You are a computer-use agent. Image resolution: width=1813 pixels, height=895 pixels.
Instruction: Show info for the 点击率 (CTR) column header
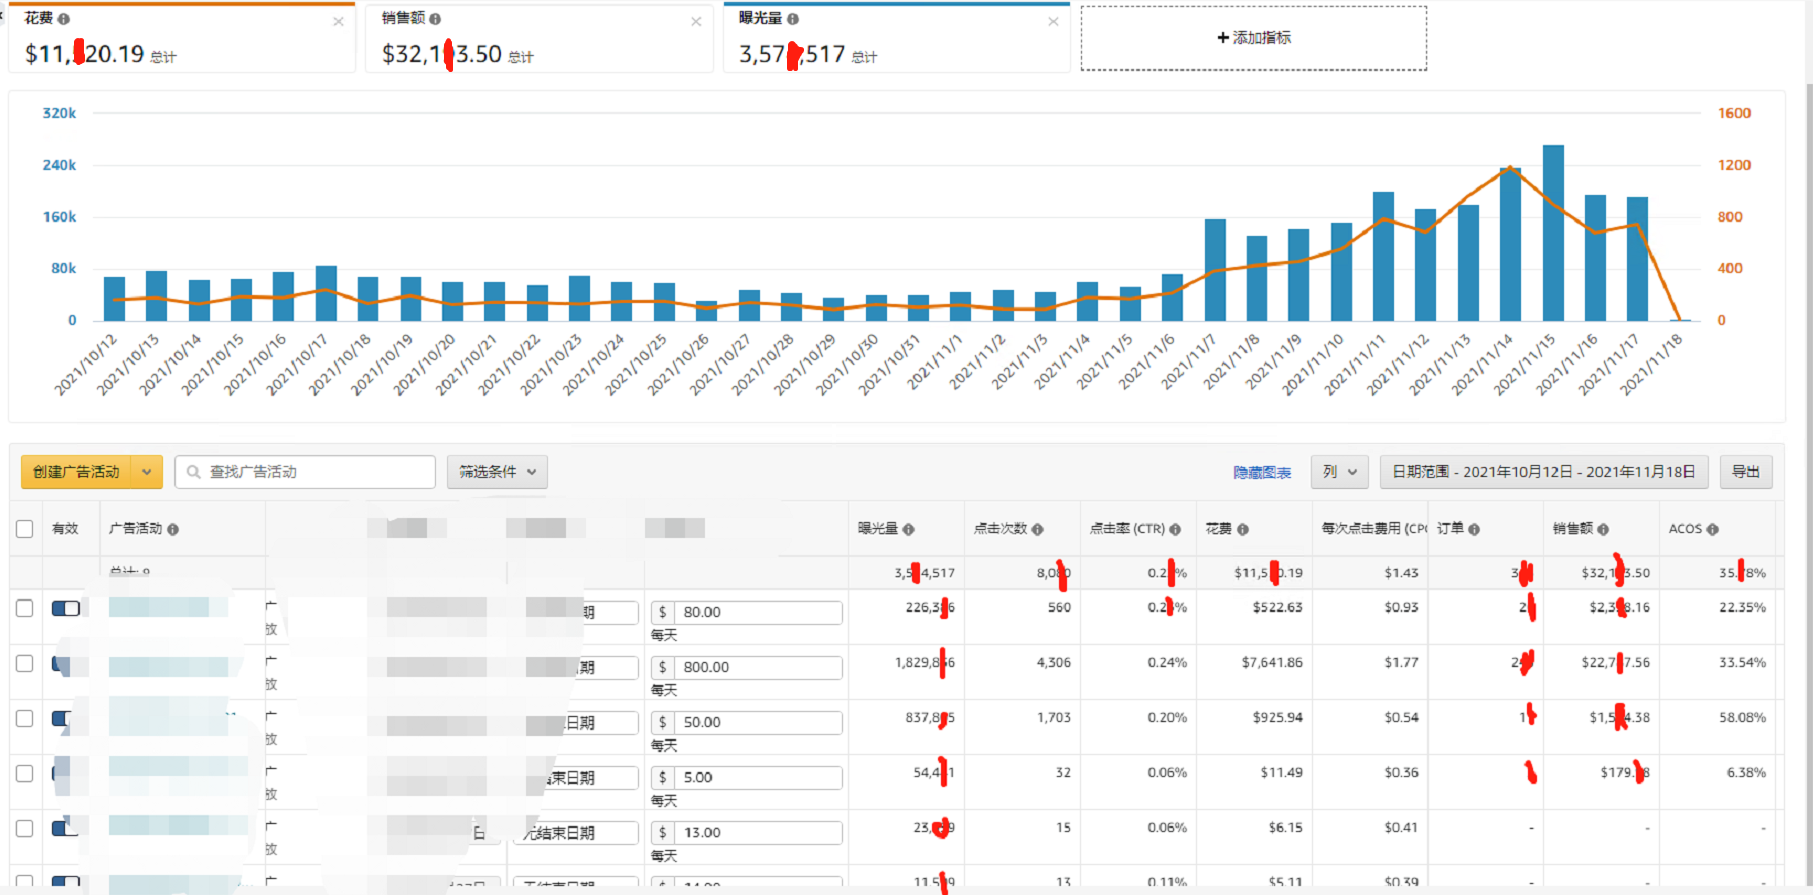coord(1175,529)
